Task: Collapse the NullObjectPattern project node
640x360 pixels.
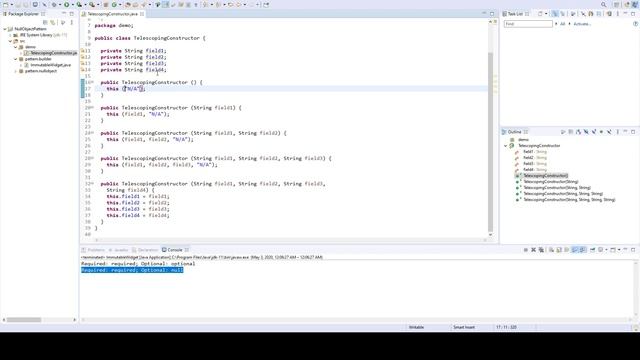Action: pos(5,29)
